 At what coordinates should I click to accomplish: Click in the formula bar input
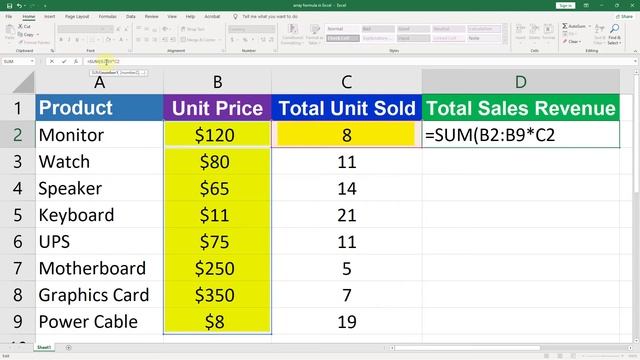[359, 61]
